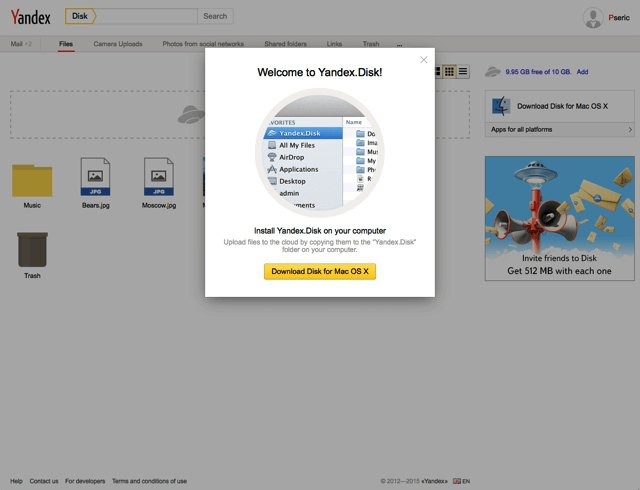Open the For developers footer link
640x490 pixels.
pos(85,481)
